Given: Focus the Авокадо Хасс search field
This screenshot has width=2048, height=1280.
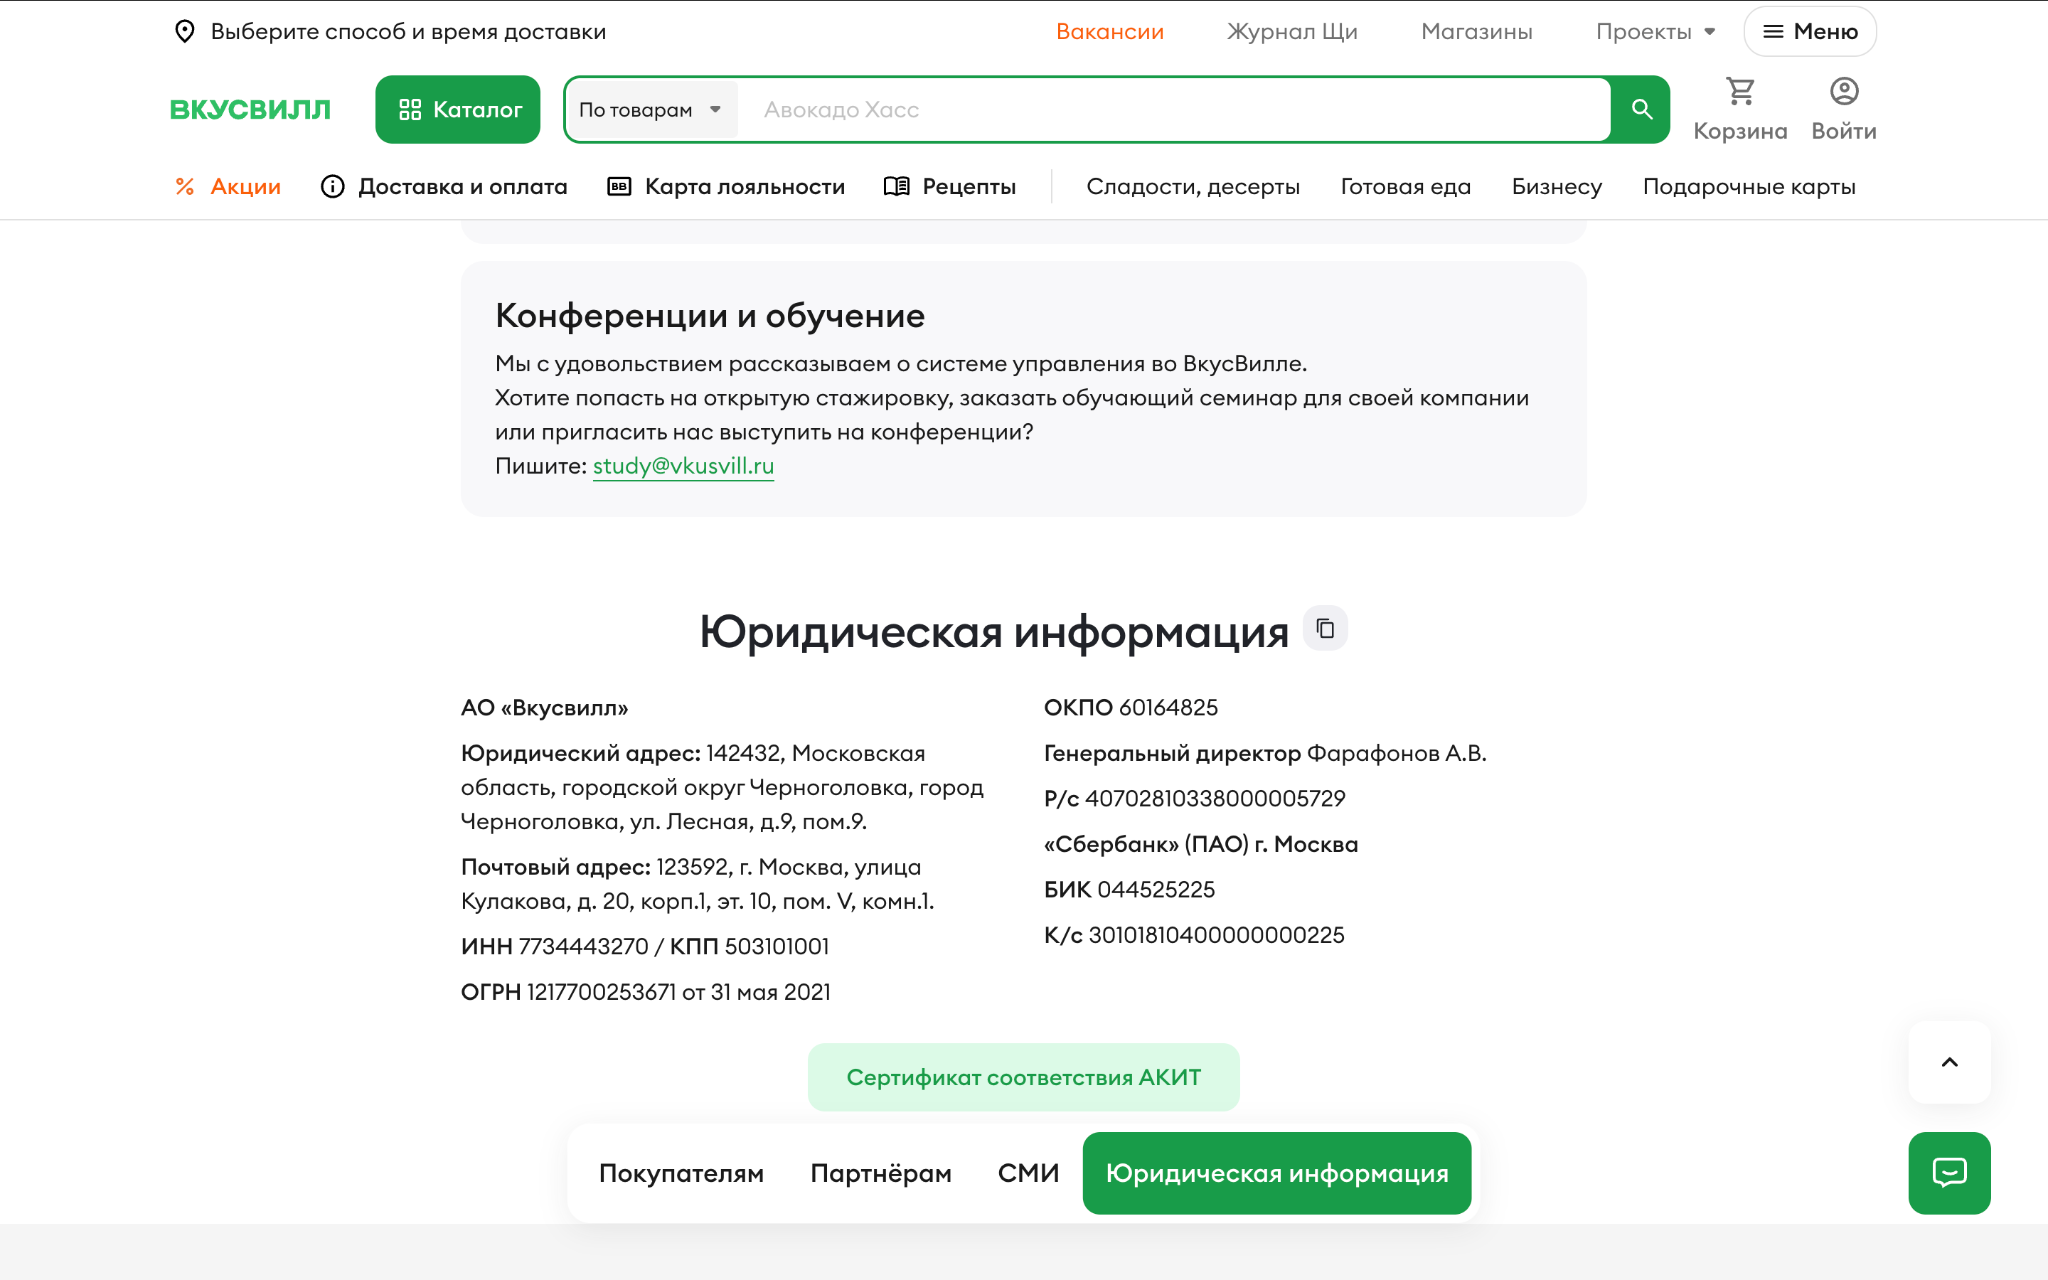Looking at the screenshot, I should (x=1174, y=109).
